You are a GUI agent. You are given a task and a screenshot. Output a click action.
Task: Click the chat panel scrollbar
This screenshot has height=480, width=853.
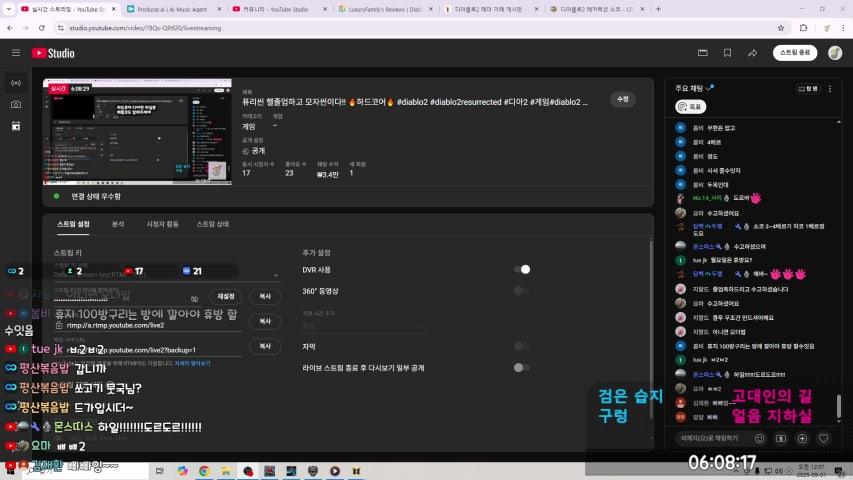838,405
